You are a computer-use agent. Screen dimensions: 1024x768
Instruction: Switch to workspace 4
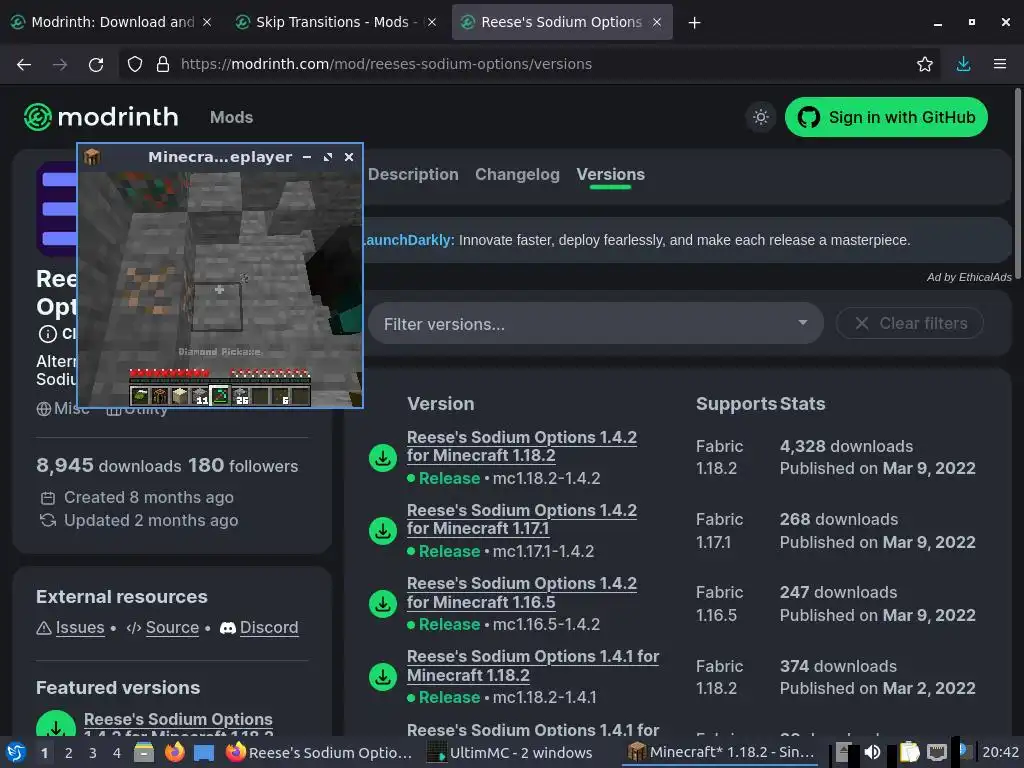tap(117, 753)
